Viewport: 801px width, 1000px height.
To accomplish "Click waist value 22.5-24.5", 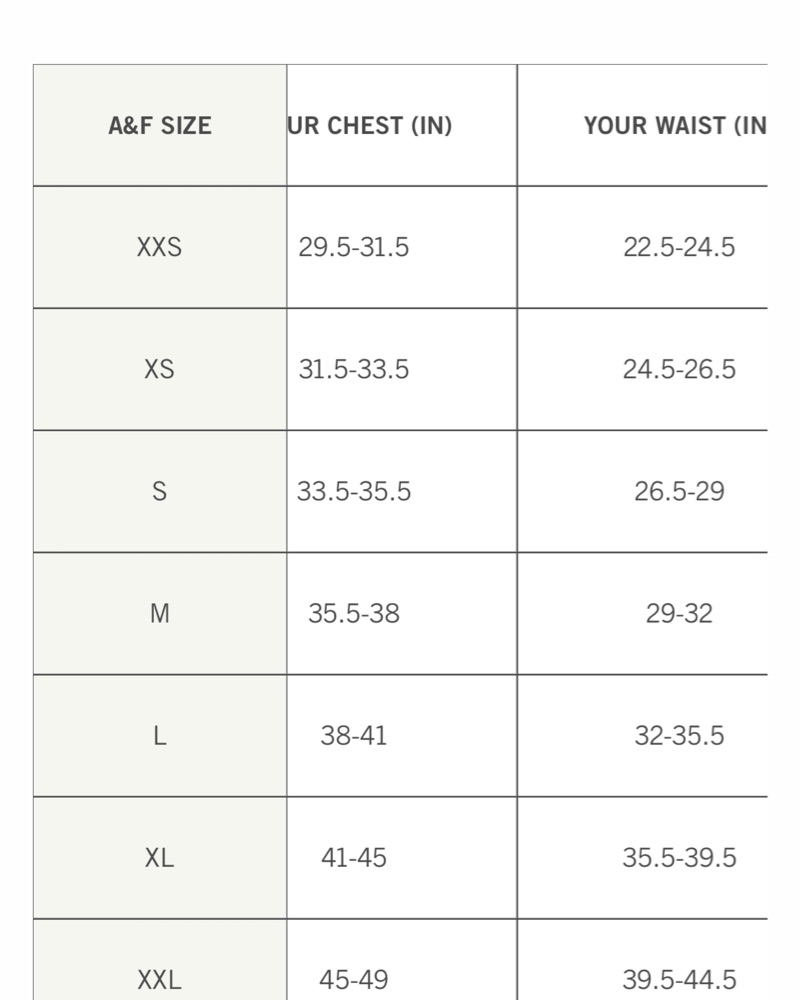I will point(679,247).
